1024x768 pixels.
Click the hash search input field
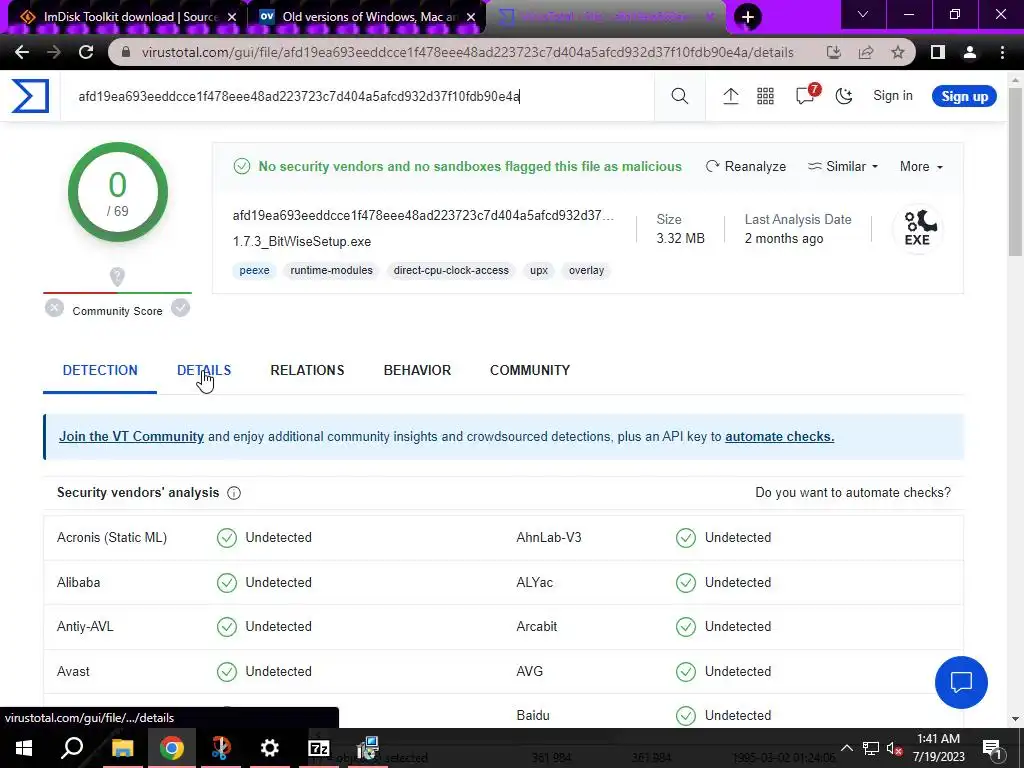357,96
